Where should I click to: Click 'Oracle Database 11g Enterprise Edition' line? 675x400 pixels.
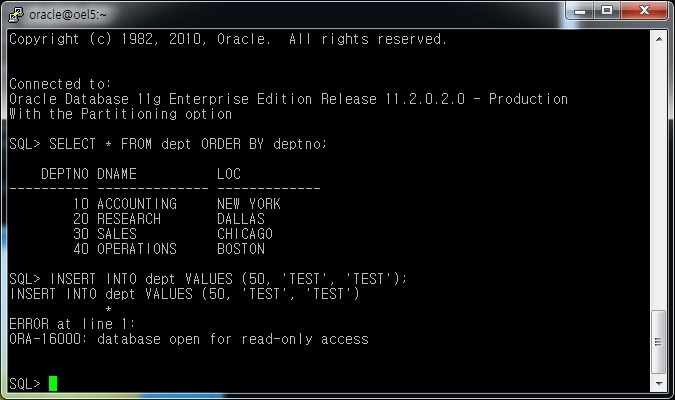tap(288, 99)
